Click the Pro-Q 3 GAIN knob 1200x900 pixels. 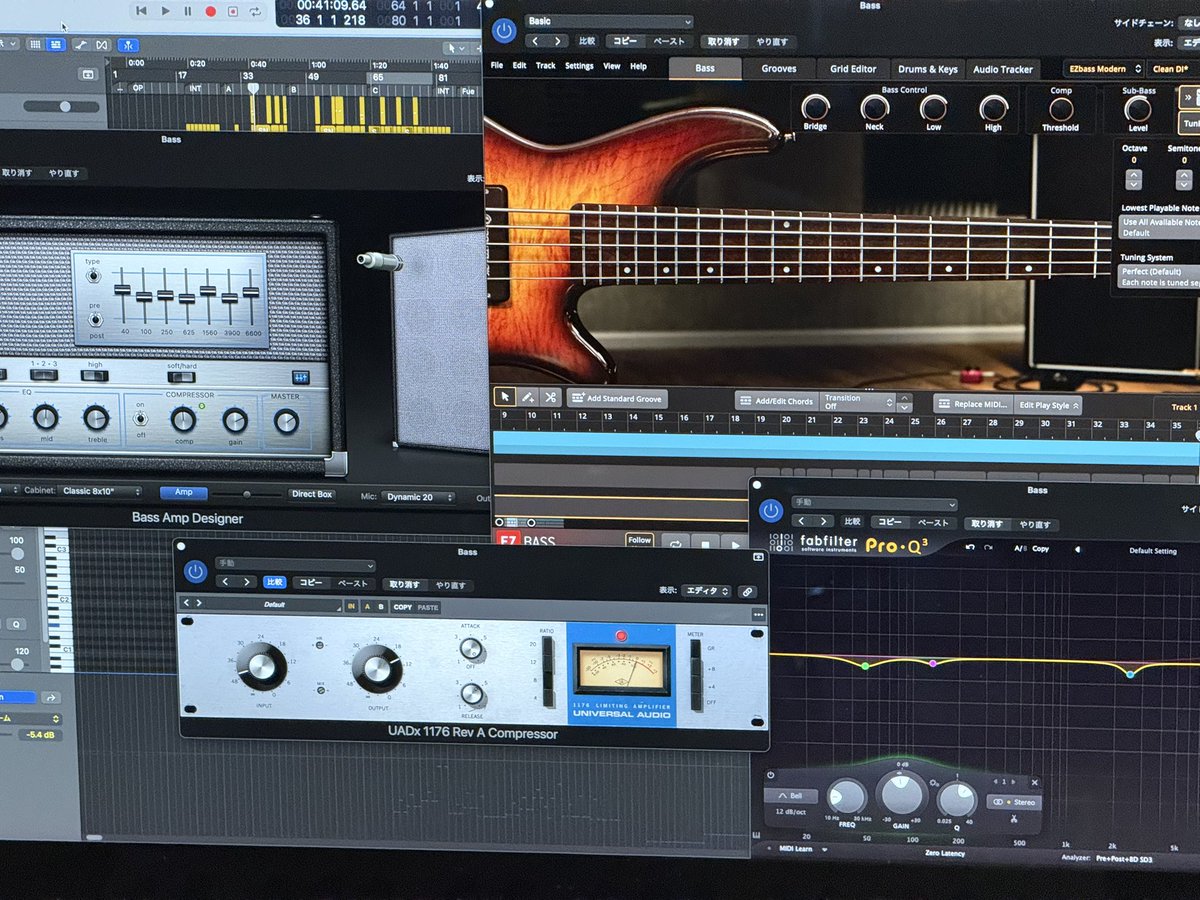point(901,795)
